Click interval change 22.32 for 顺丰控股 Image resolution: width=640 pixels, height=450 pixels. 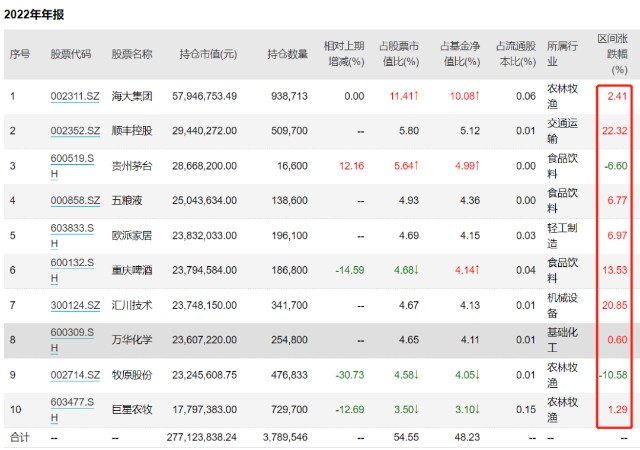[x=615, y=131]
